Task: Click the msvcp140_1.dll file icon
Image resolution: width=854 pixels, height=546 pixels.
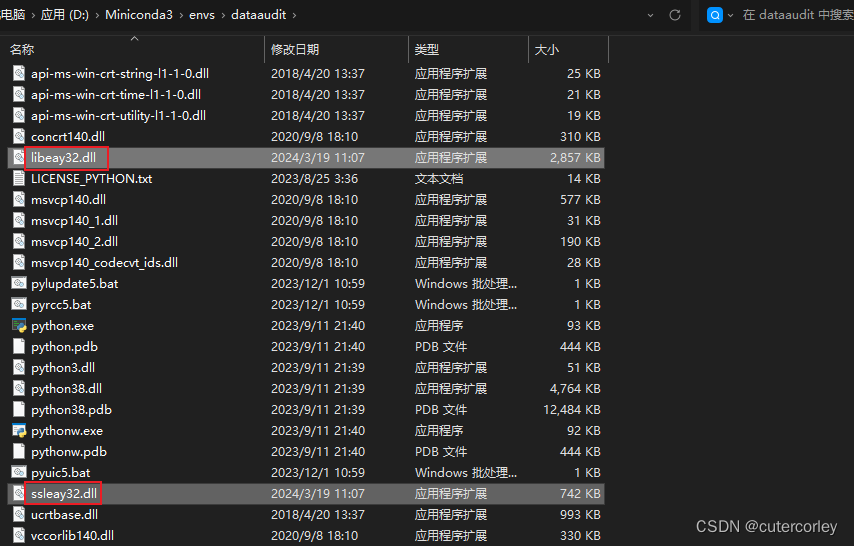Action: pos(19,221)
